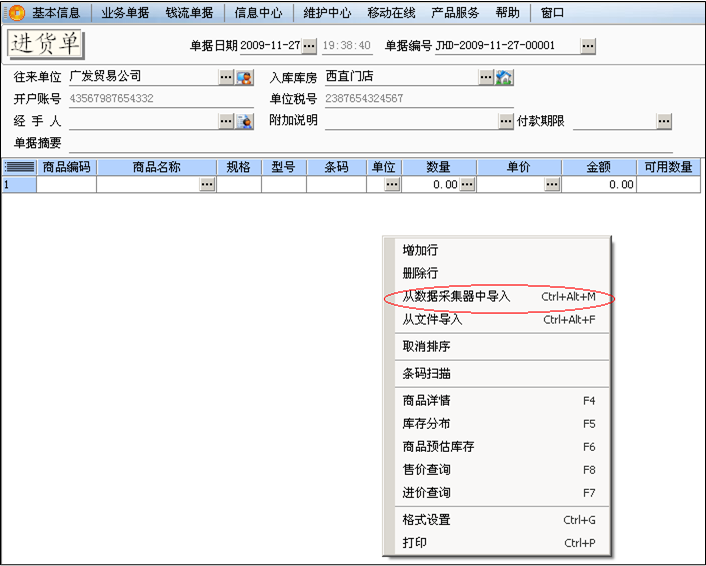This screenshot has width=706, height=566.
Task: Click the person search icon beside 经手人
Action: pos(244,121)
